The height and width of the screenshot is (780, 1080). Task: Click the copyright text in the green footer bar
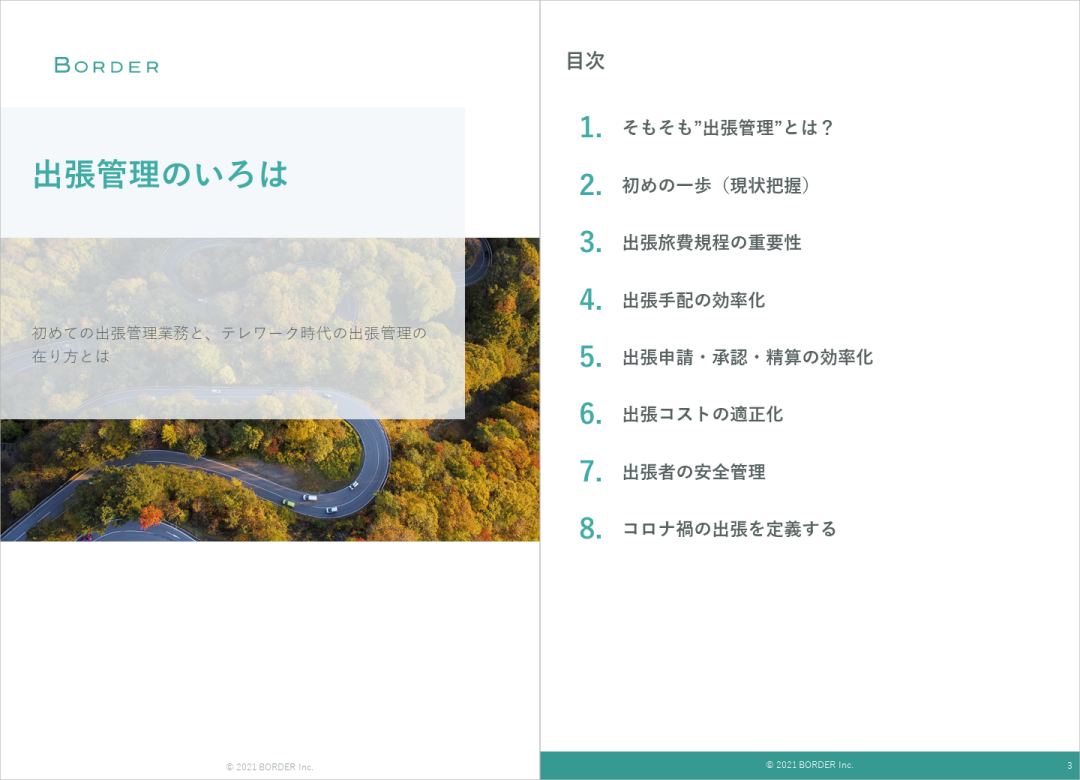(809, 765)
